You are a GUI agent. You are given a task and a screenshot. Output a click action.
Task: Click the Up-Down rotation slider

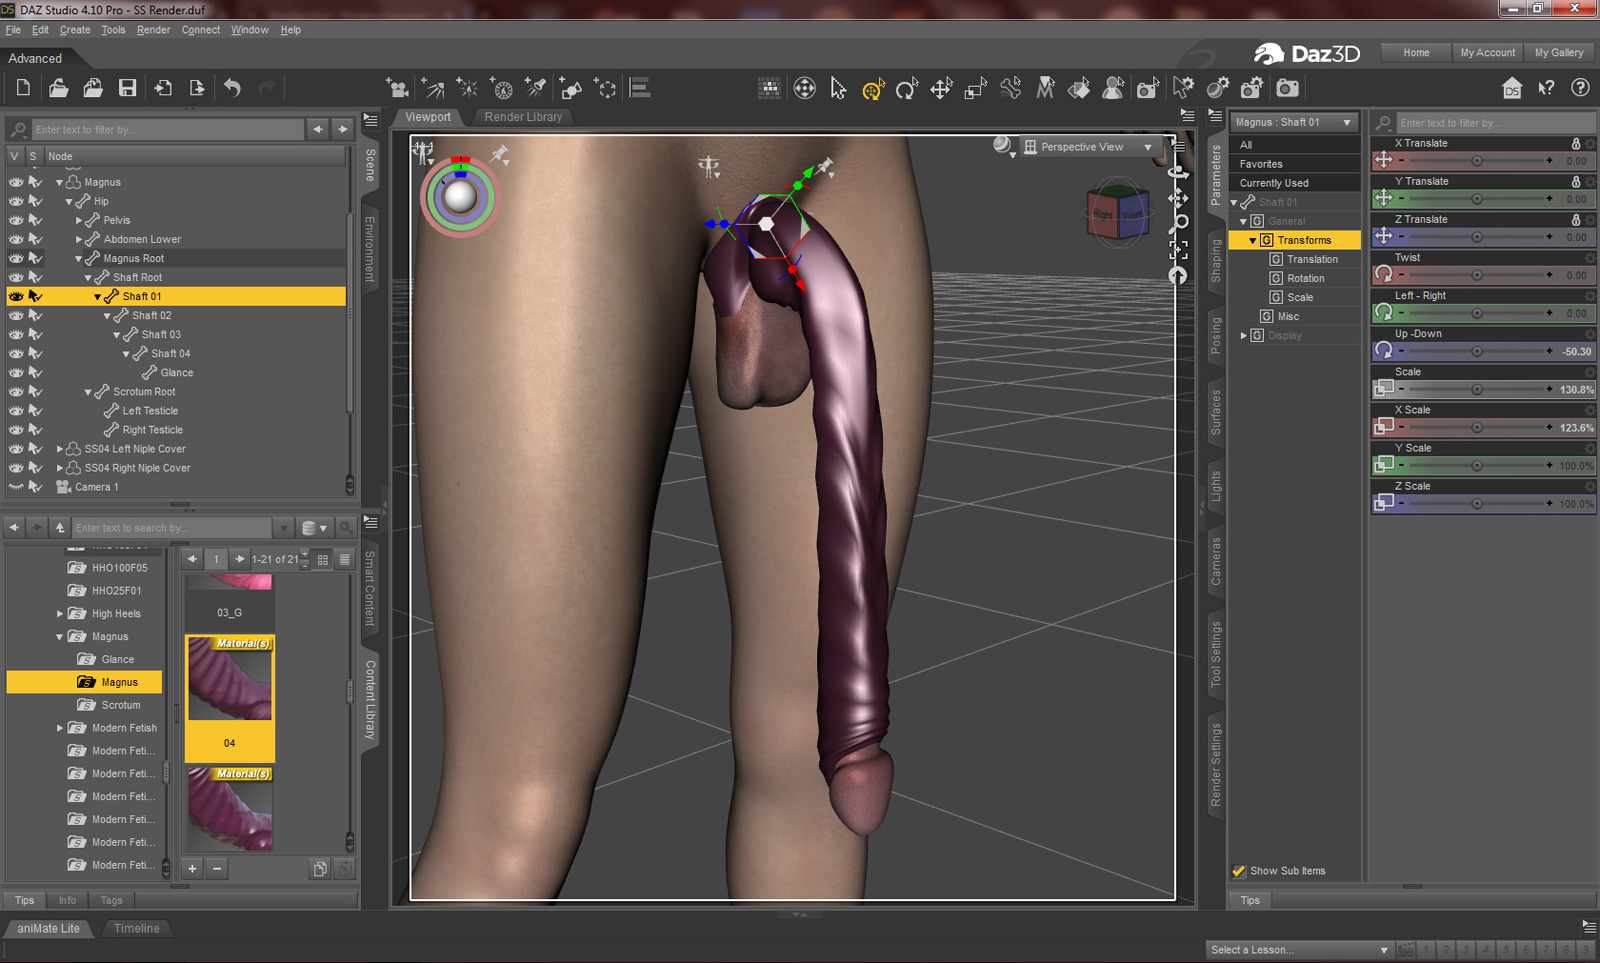(1476, 352)
